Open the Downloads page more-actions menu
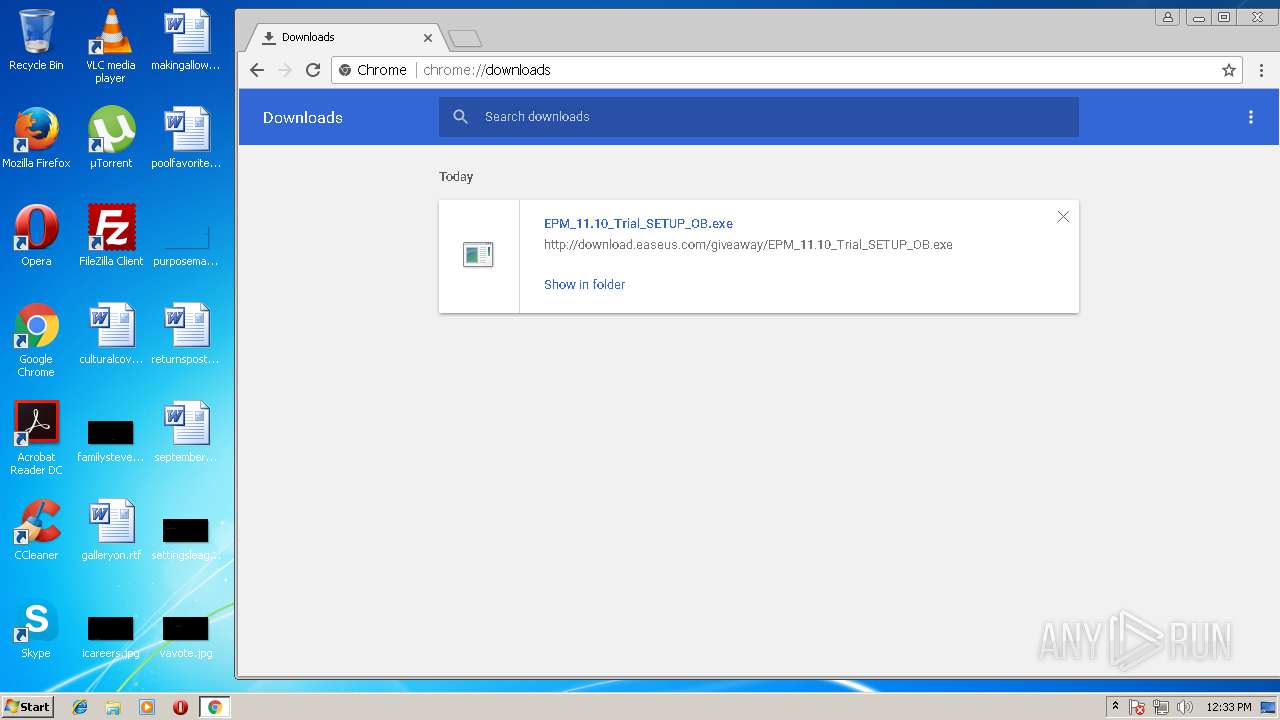Viewport: 1280px width, 720px height. [x=1250, y=117]
